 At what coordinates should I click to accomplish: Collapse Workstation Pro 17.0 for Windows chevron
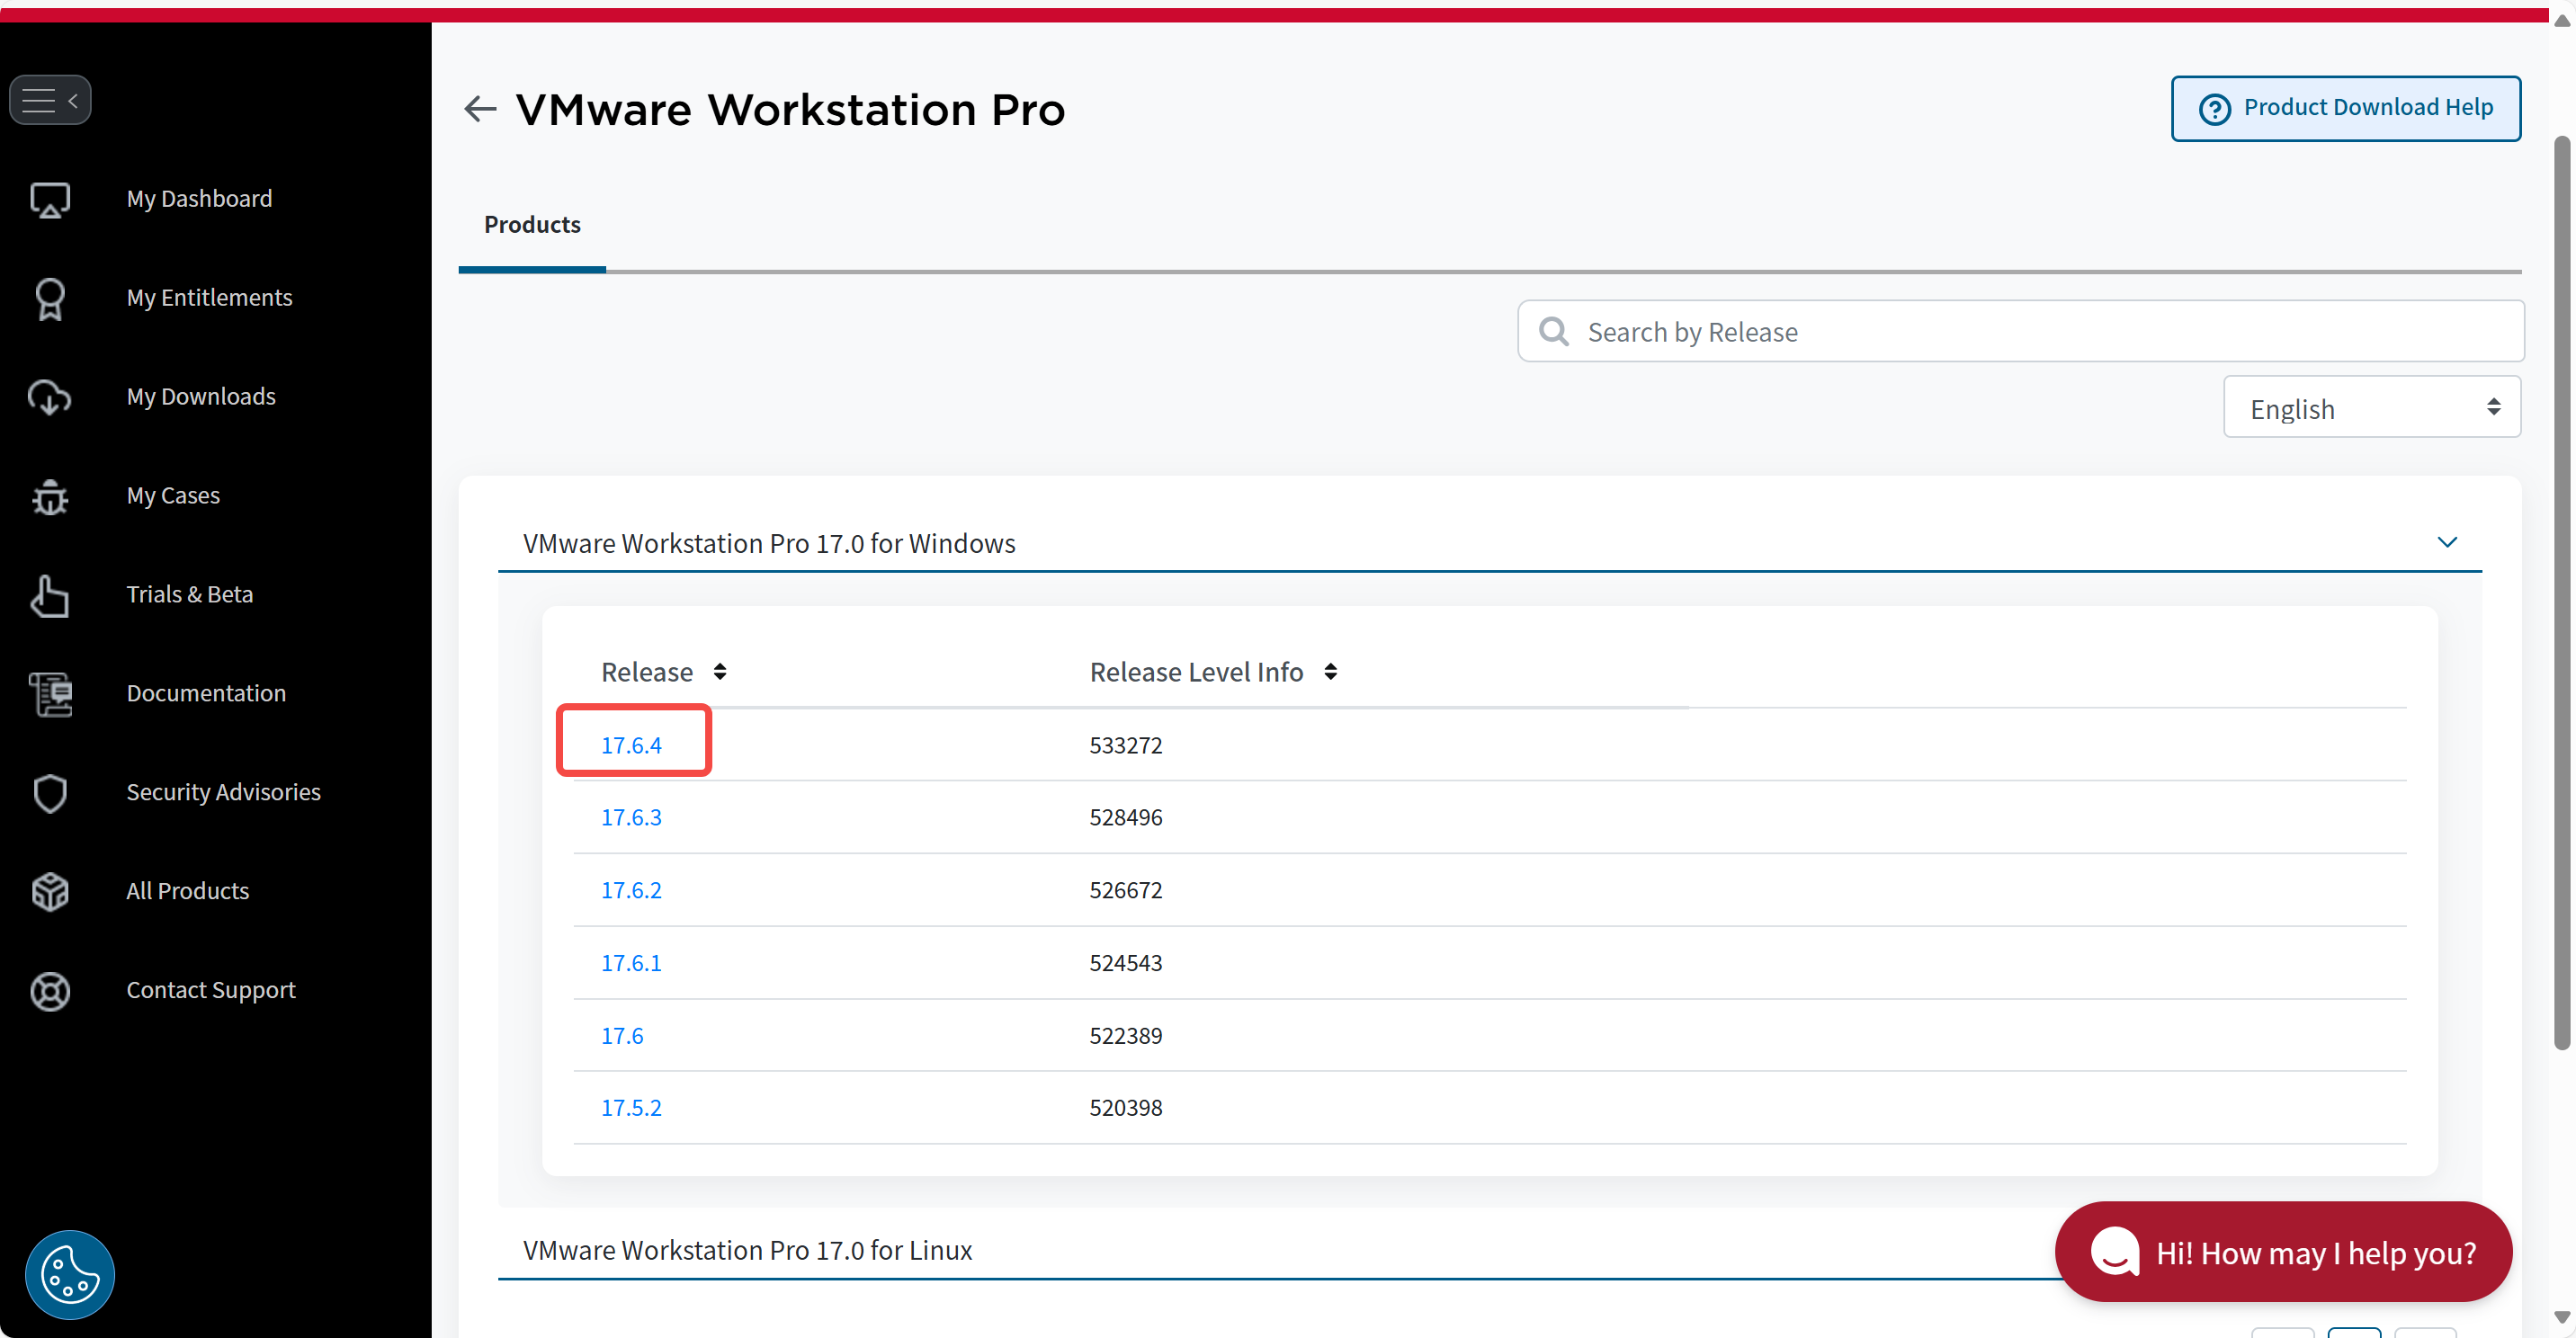(x=2446, y=542)
